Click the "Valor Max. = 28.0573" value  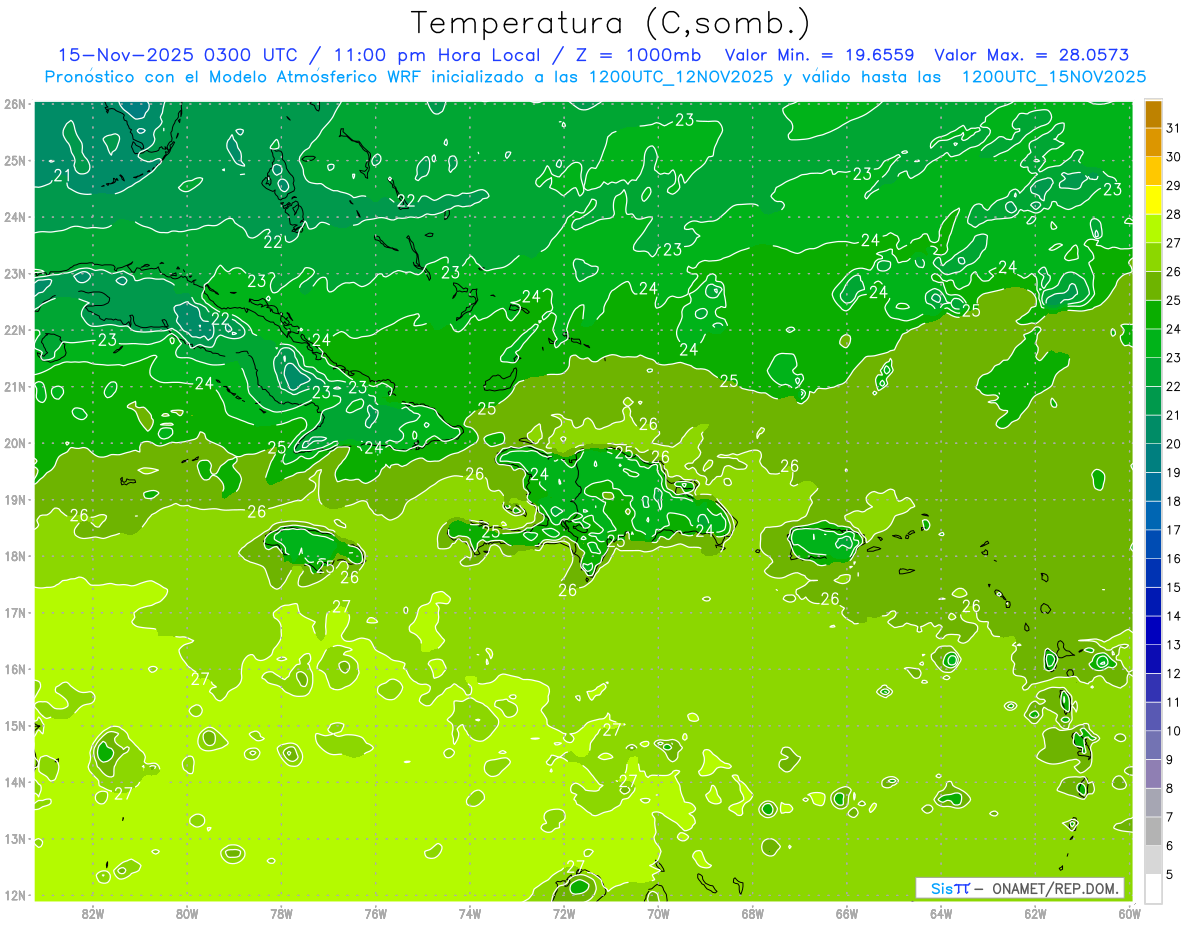coord(1033,55)
